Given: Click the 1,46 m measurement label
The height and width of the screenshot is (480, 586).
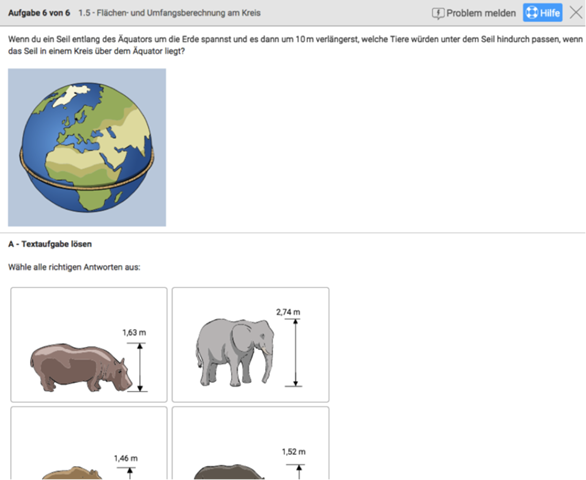Looking at the screenshot, I should click(x=126, y=458).
